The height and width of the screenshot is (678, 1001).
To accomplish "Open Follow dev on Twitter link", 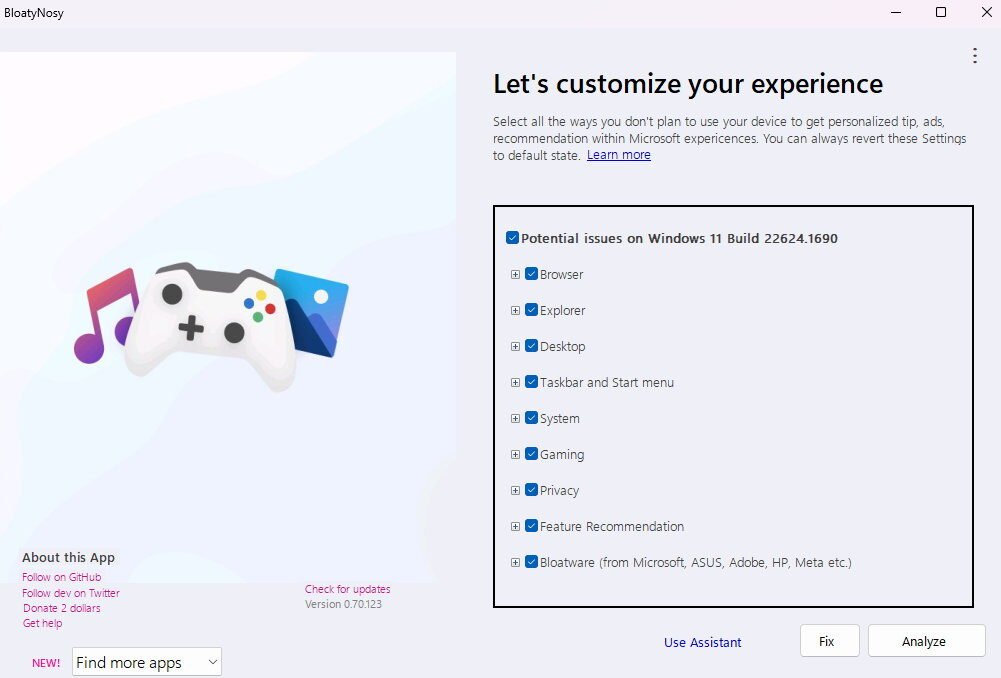I will click(x=70, y=593).
